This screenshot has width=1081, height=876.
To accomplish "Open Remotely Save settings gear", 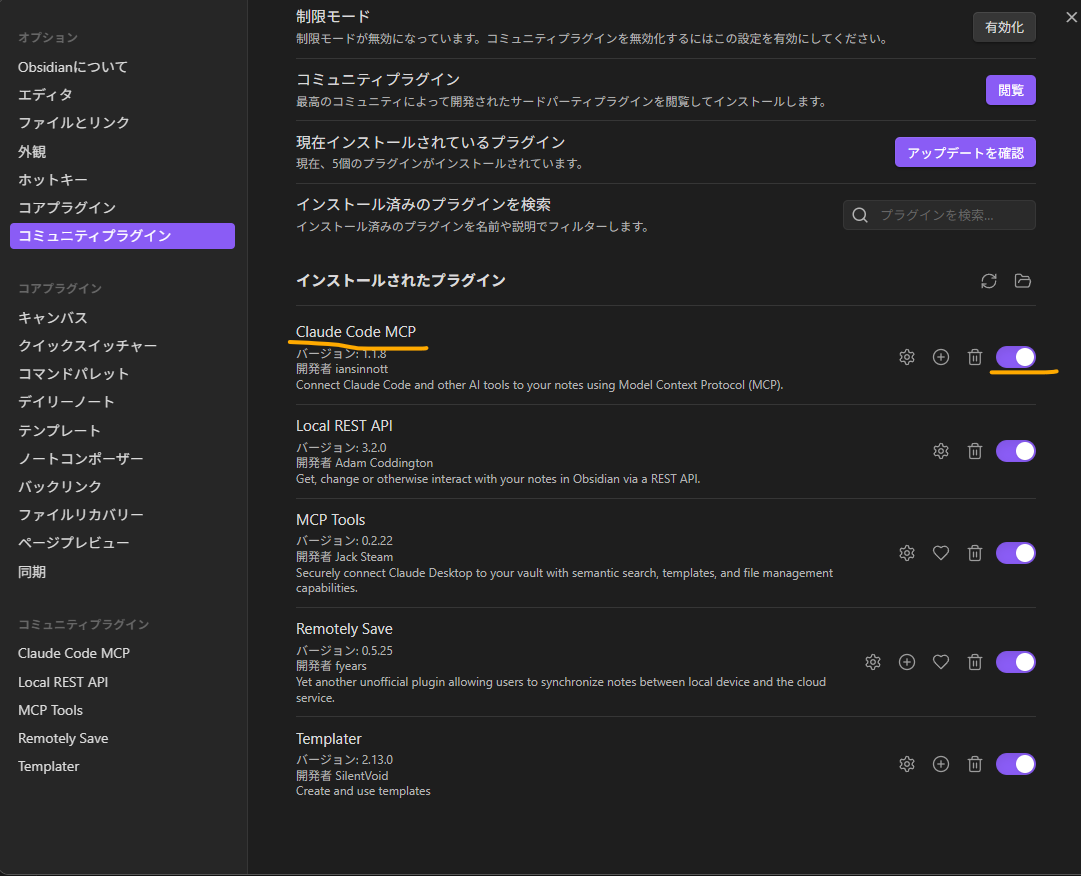I will 873,662.
